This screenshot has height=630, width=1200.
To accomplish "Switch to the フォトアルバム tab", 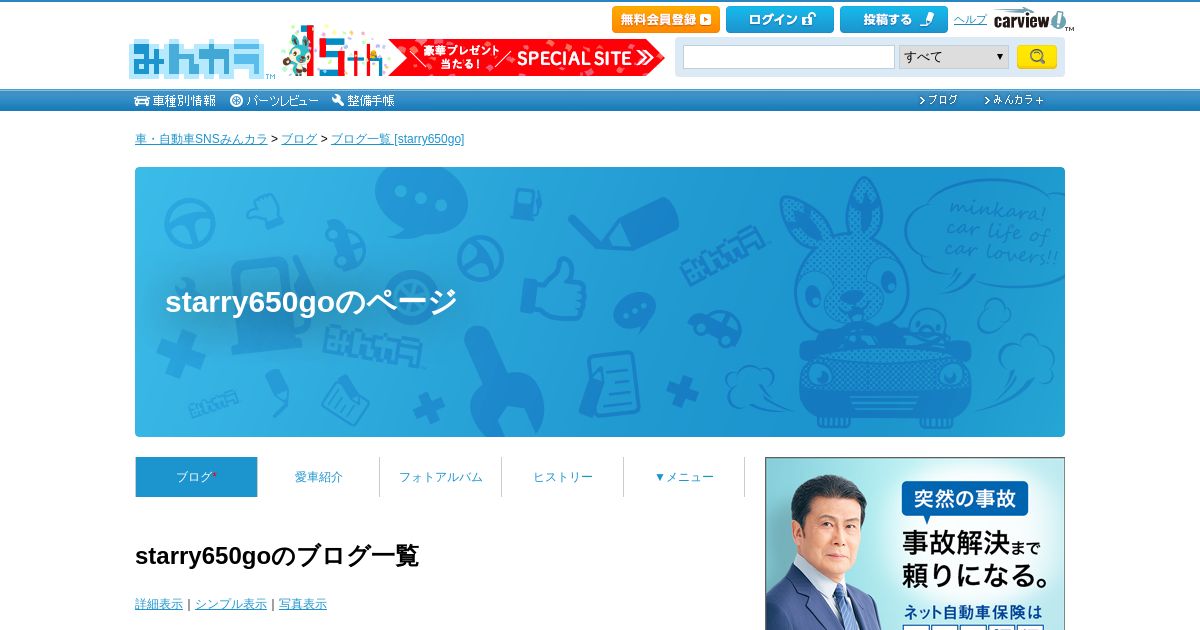I will pyautogui.click(x=441, y=477).
